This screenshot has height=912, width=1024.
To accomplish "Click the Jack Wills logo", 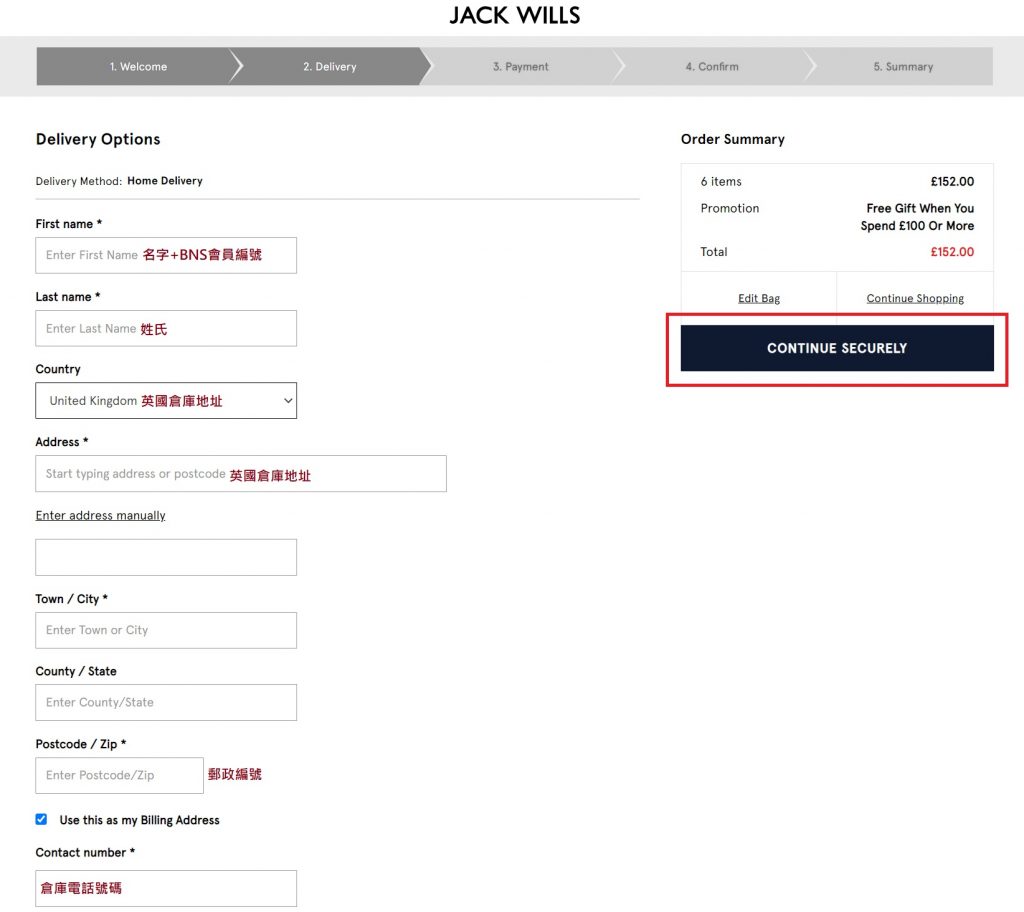I will [x=514, y=16].
